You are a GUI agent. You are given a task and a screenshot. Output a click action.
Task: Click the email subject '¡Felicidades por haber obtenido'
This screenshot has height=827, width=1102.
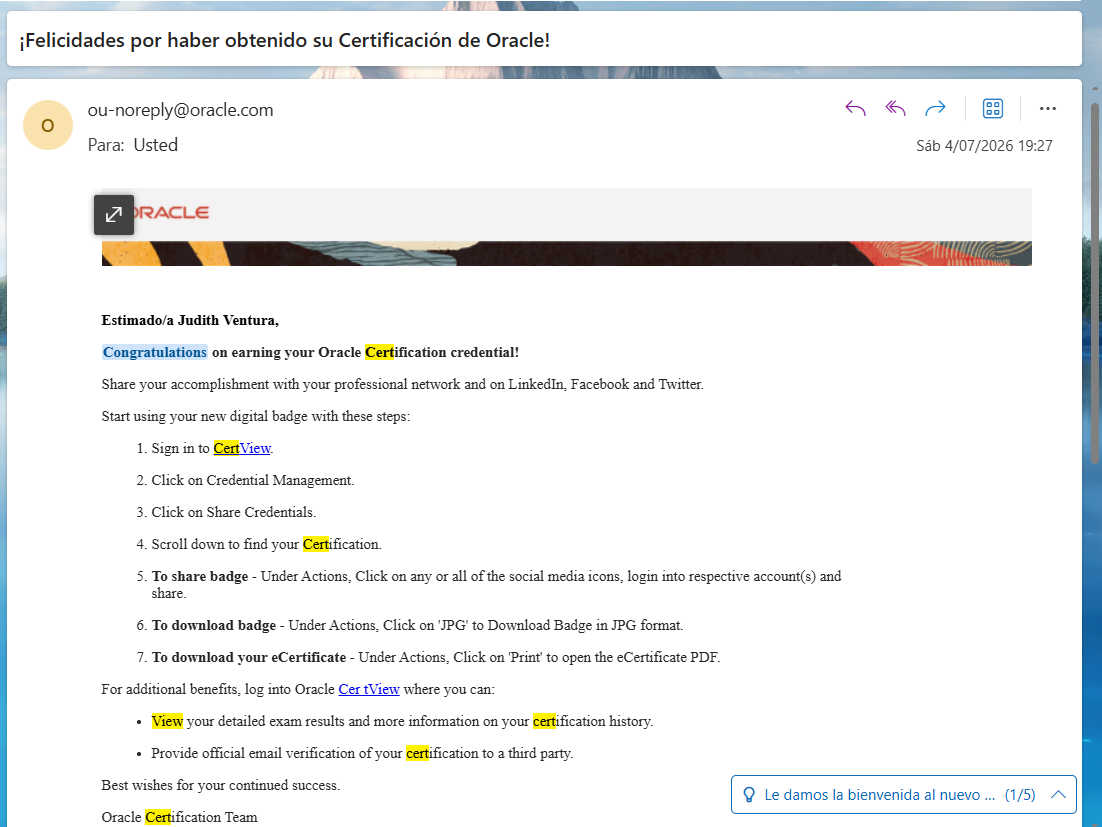(285, 40)
